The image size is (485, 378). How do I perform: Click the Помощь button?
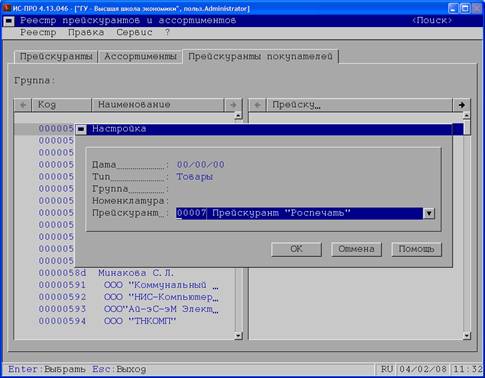pos(416,249)
